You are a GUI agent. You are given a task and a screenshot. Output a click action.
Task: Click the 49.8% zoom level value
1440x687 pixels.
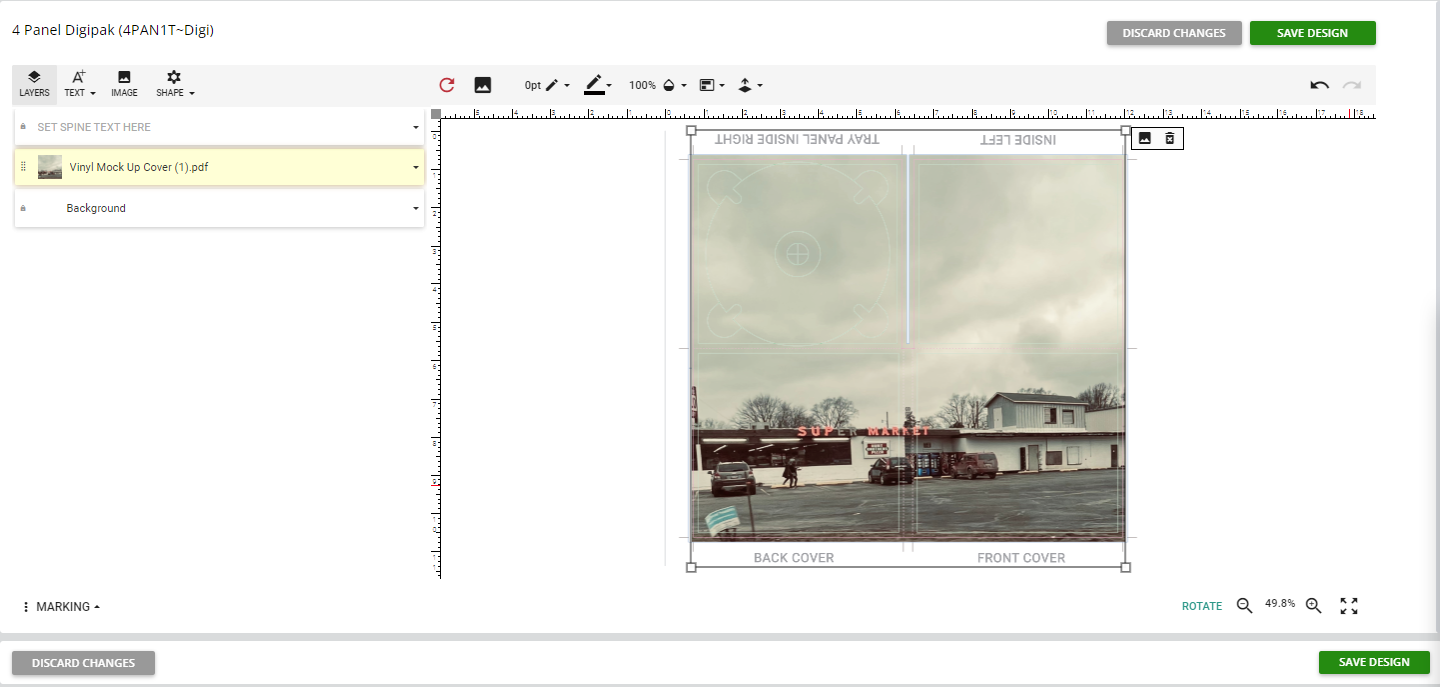coord(1280,604)
